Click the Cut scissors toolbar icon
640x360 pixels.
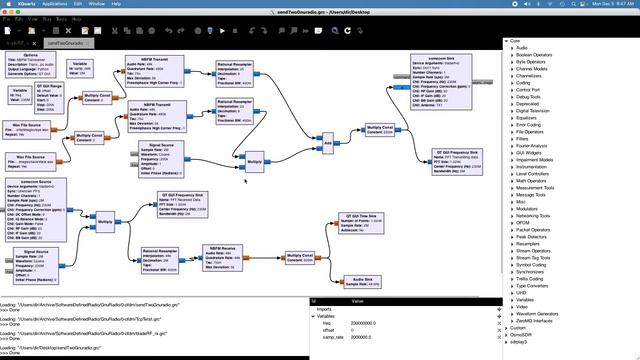115,31
